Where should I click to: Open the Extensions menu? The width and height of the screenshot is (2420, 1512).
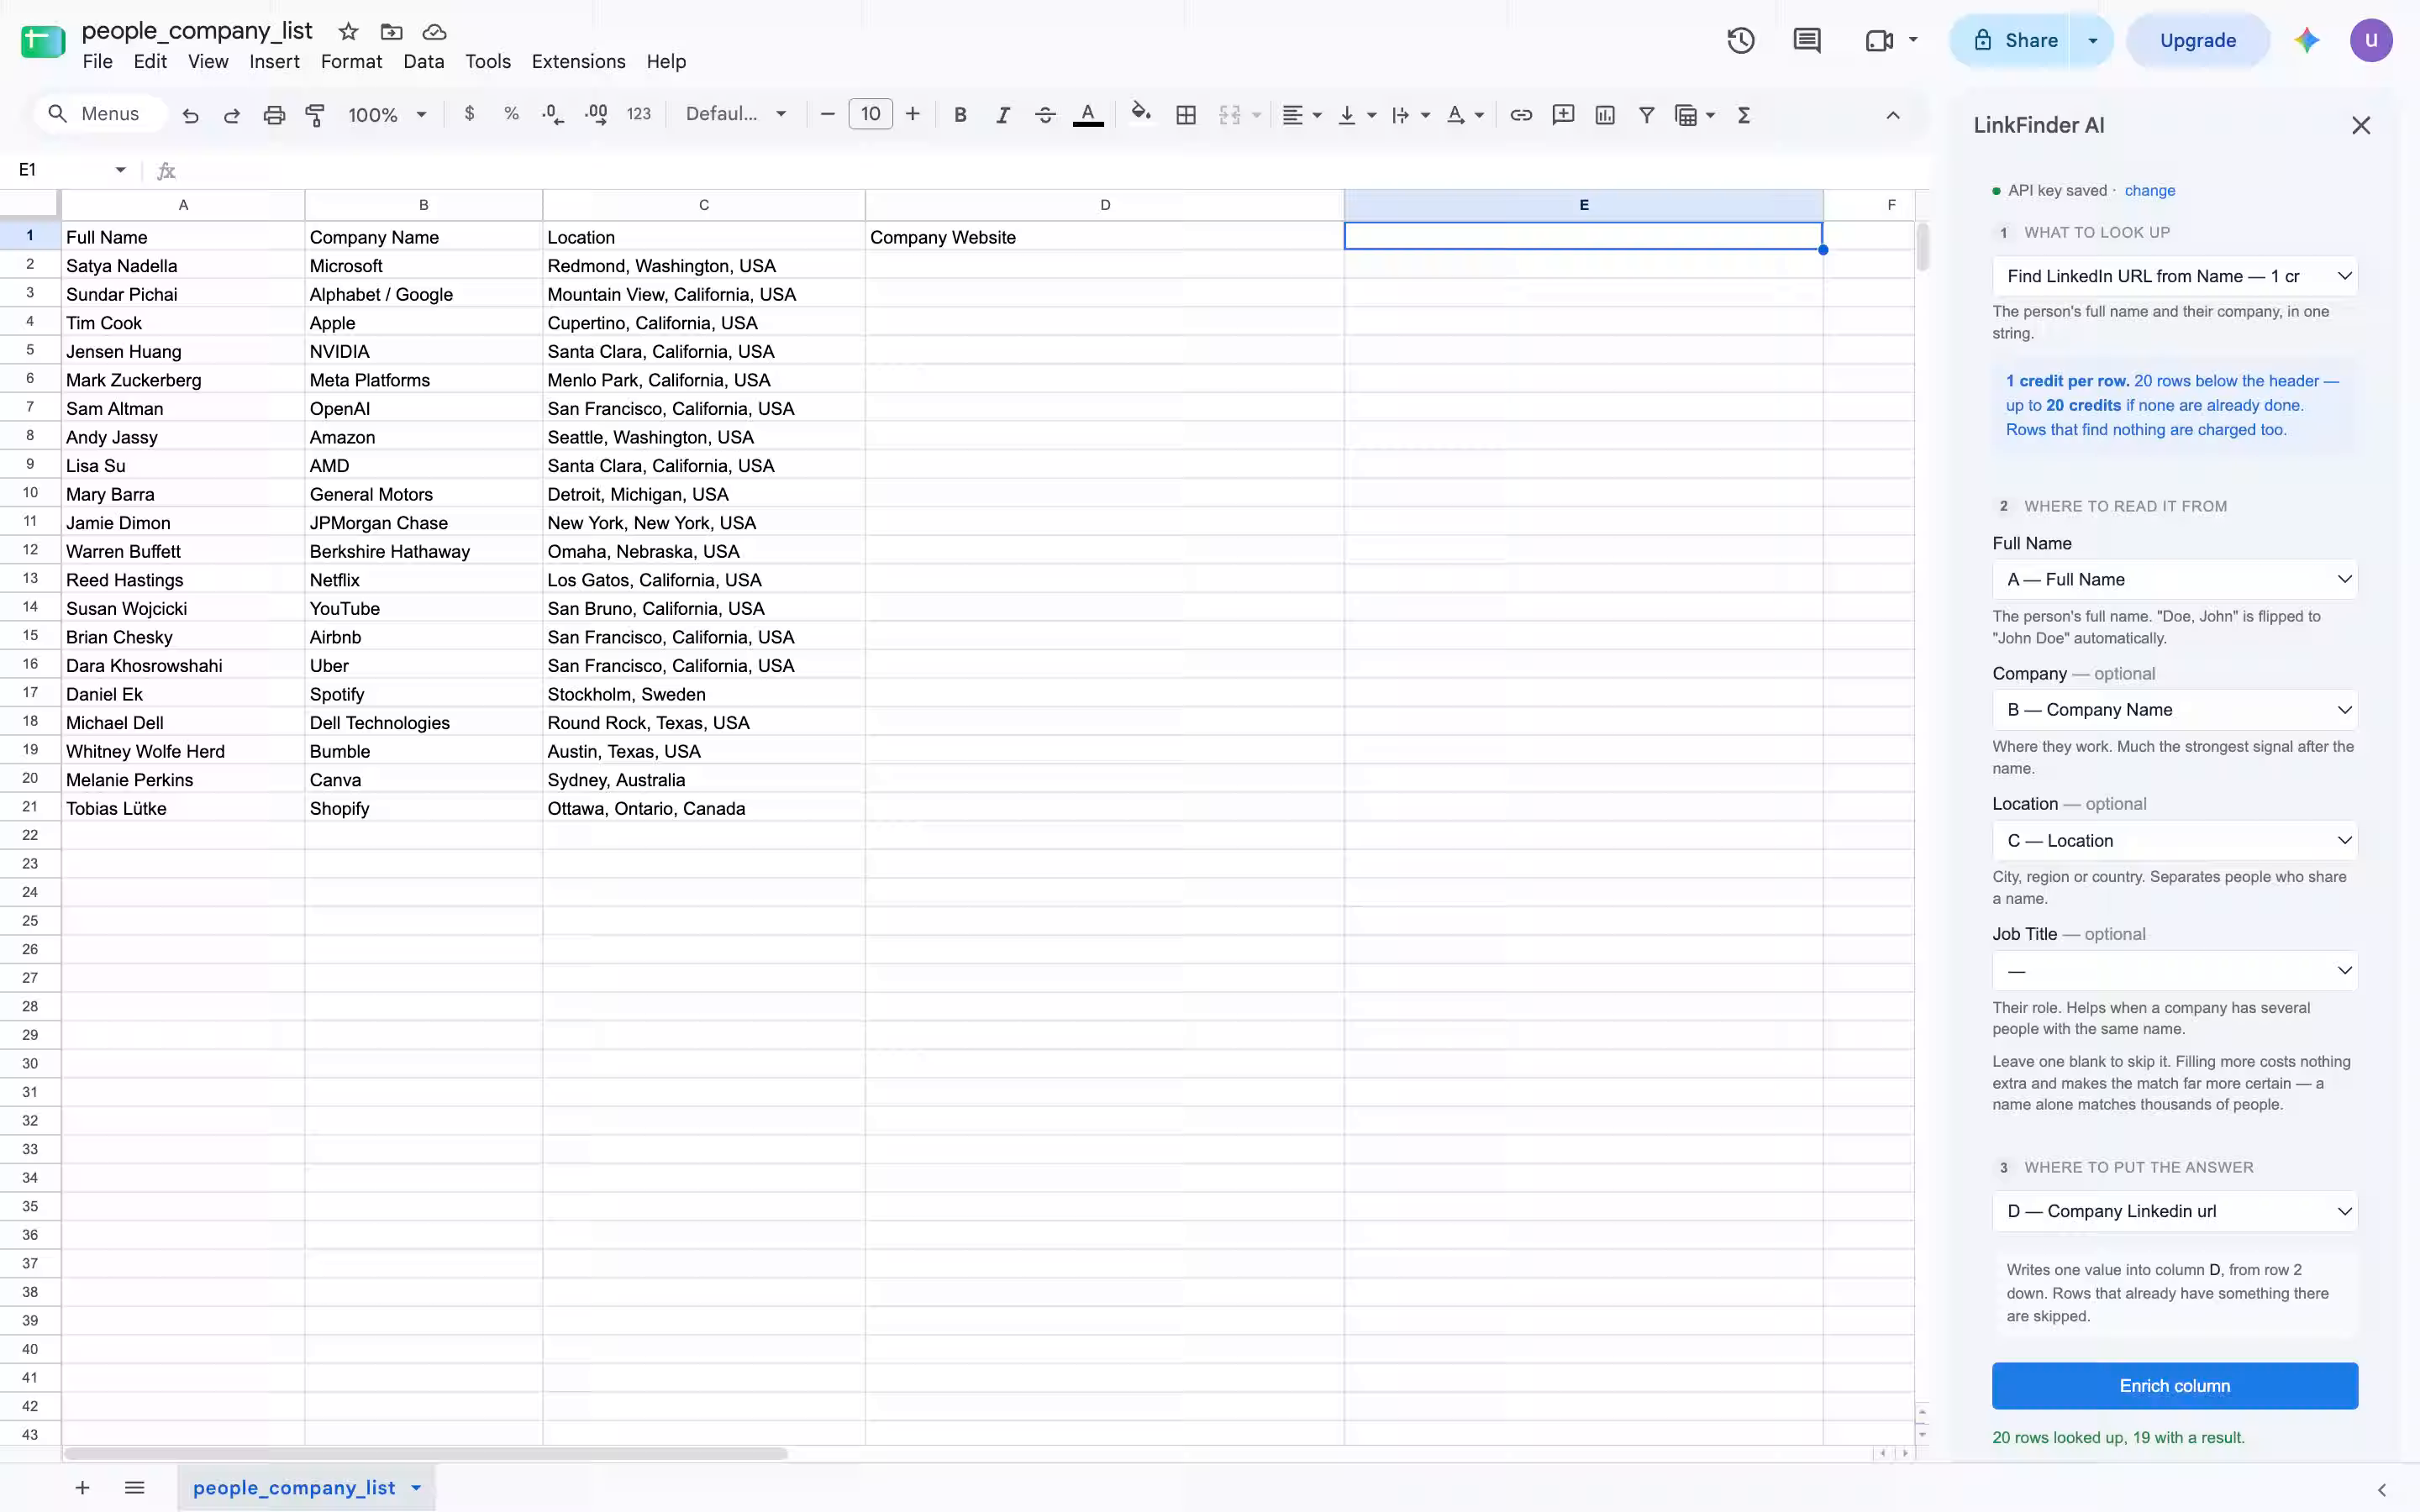(578, 61)
